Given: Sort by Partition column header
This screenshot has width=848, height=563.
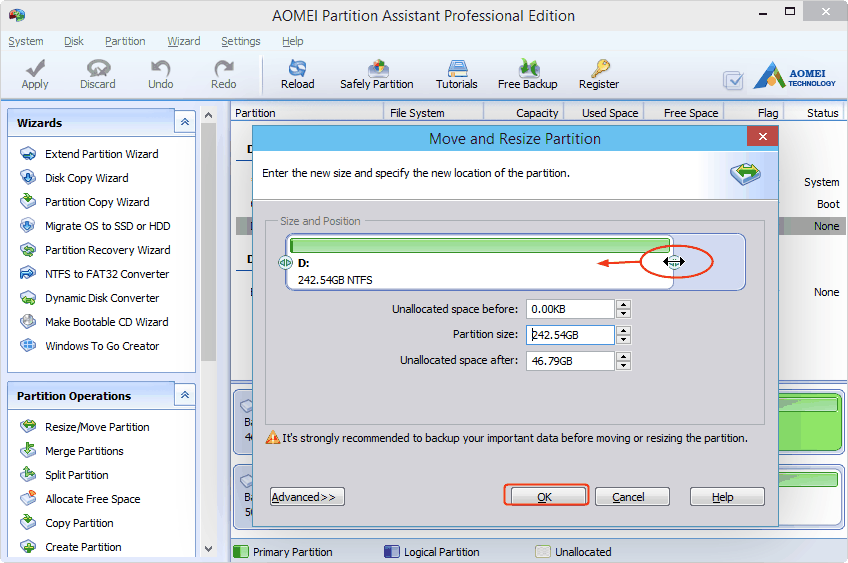Looking at the screenshot, I should [x=307, y=112].
